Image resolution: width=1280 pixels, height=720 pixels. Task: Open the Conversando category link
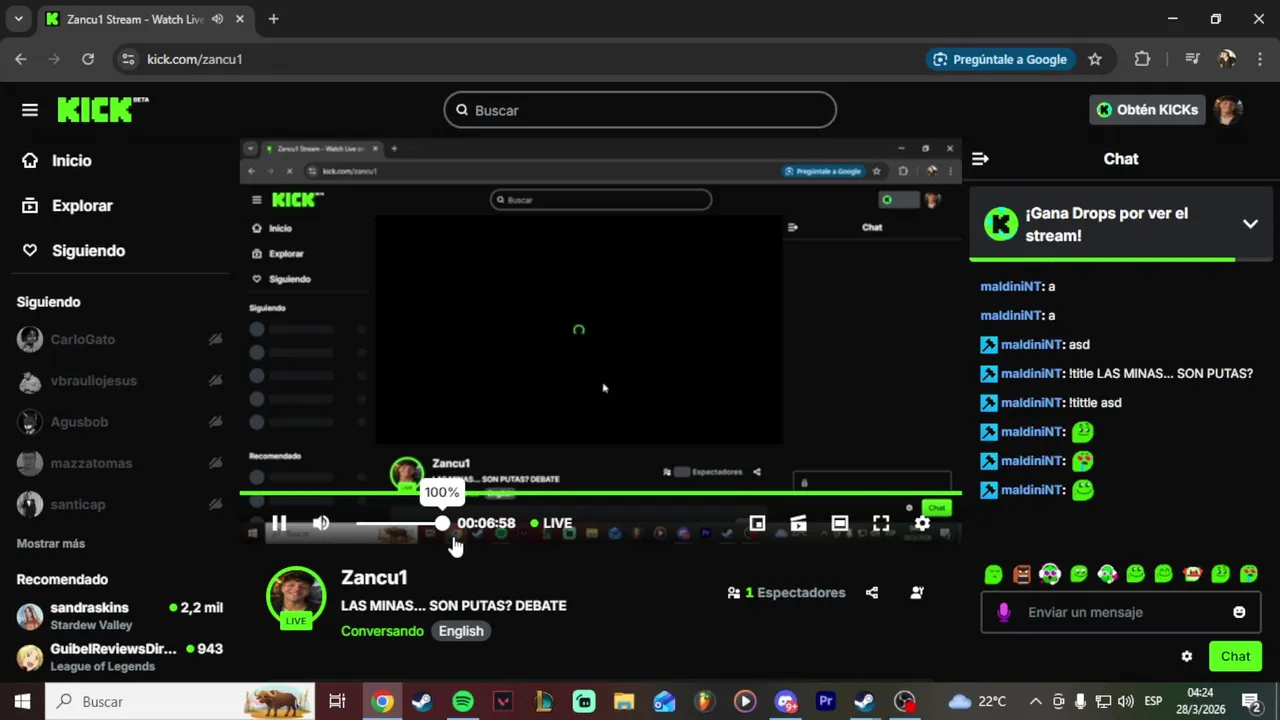click(x=382, y=631)
